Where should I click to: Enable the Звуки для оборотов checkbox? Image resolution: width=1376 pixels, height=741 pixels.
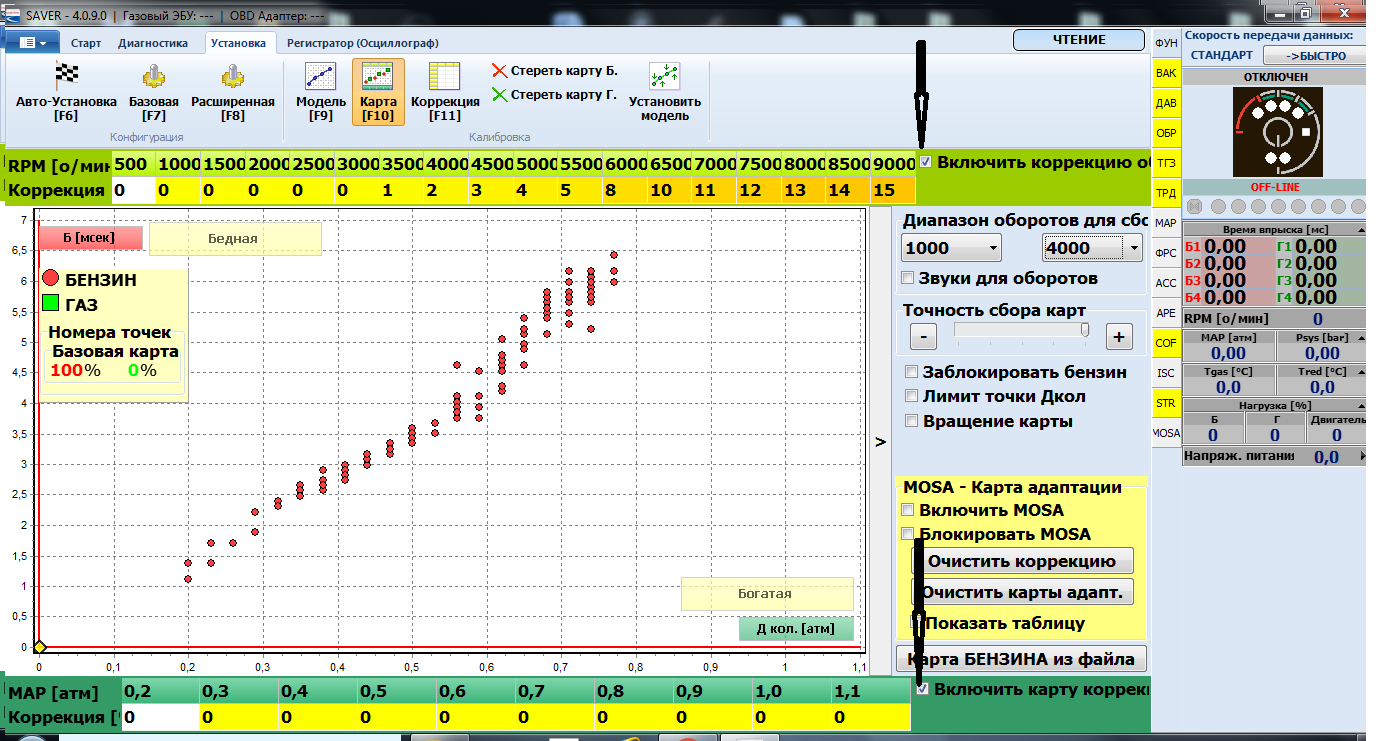pos(908,278)
